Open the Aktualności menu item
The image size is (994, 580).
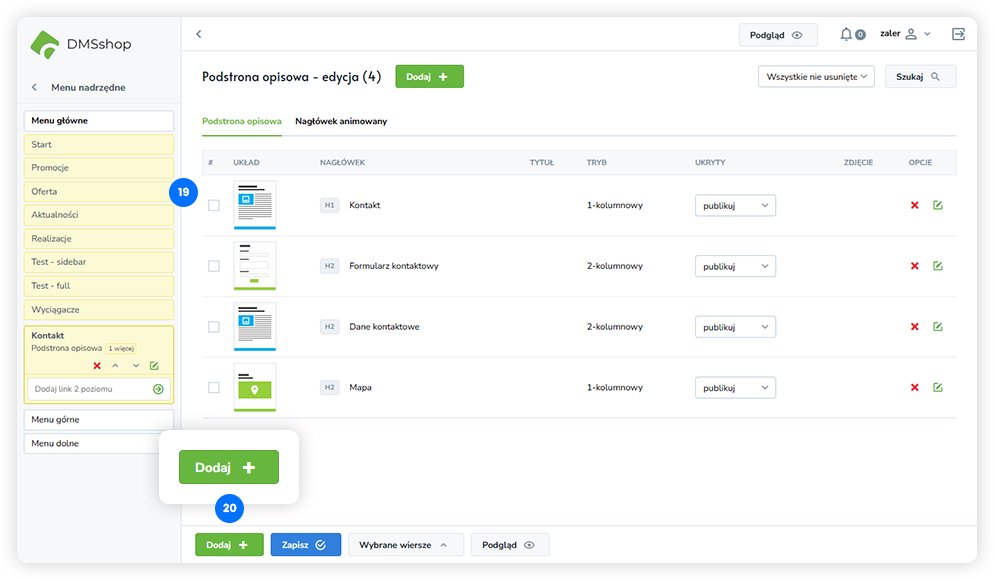pyautogui.click(x=99, y=215)
